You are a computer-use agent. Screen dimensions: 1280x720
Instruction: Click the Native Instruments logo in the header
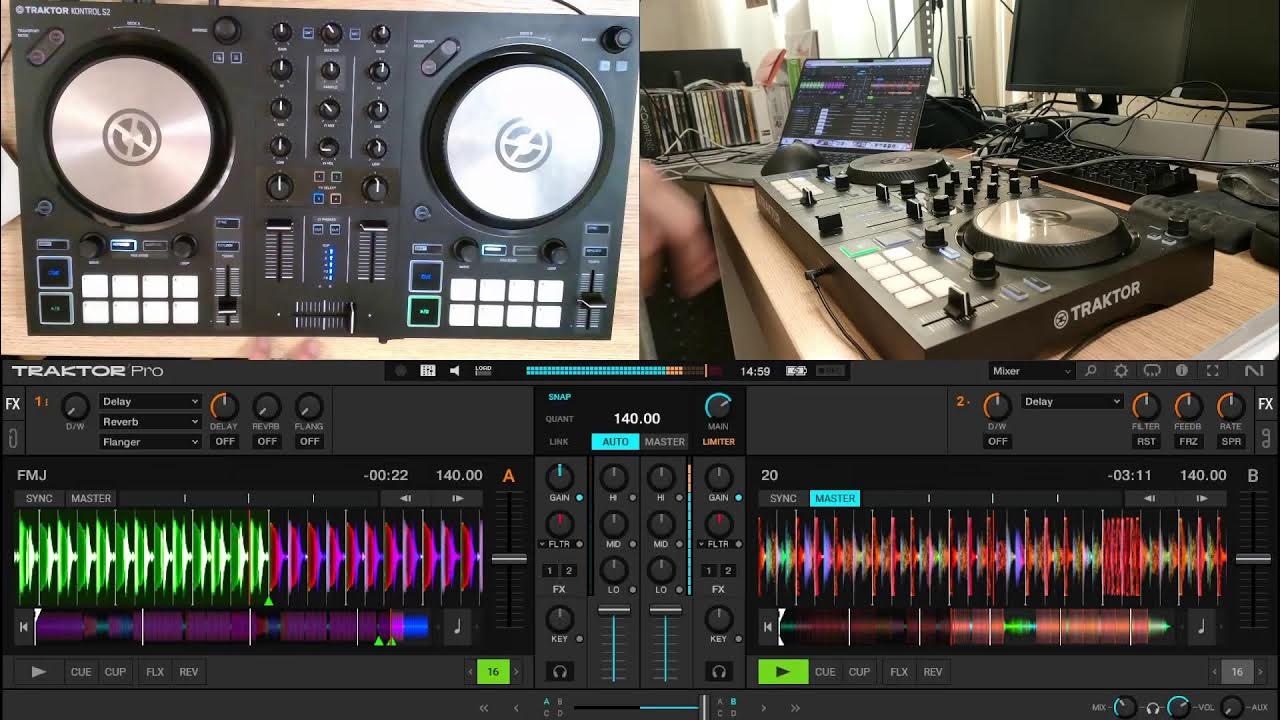(1254, 371)
